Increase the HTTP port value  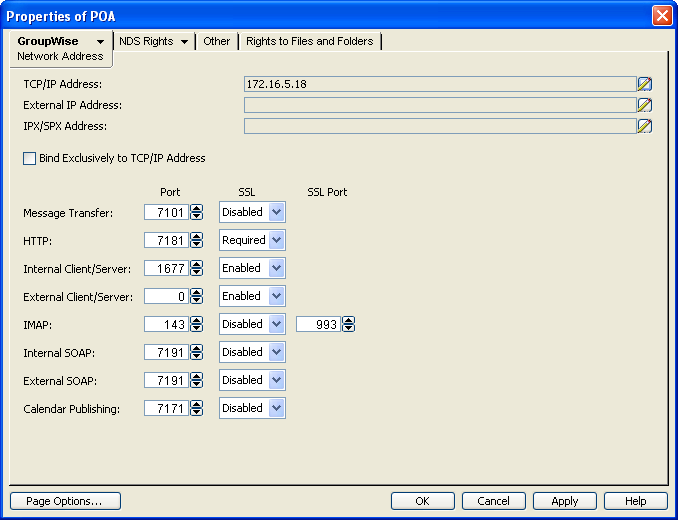pyautogui.click(x=197, y=236)
